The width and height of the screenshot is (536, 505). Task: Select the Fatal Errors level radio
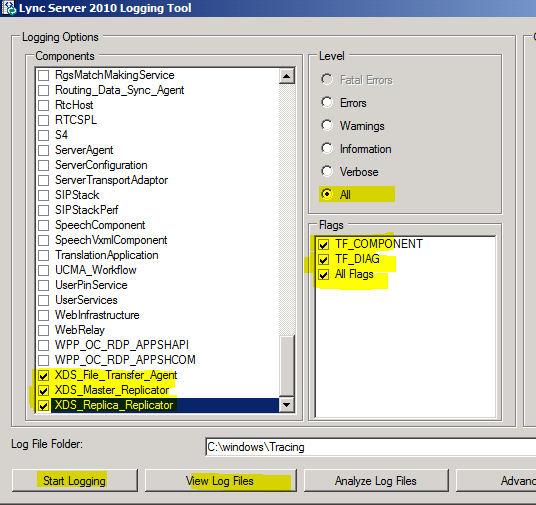coord(327,80)
